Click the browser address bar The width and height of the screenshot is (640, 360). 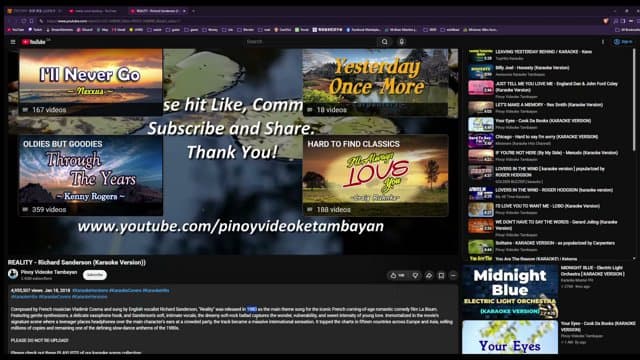[318, 21]
